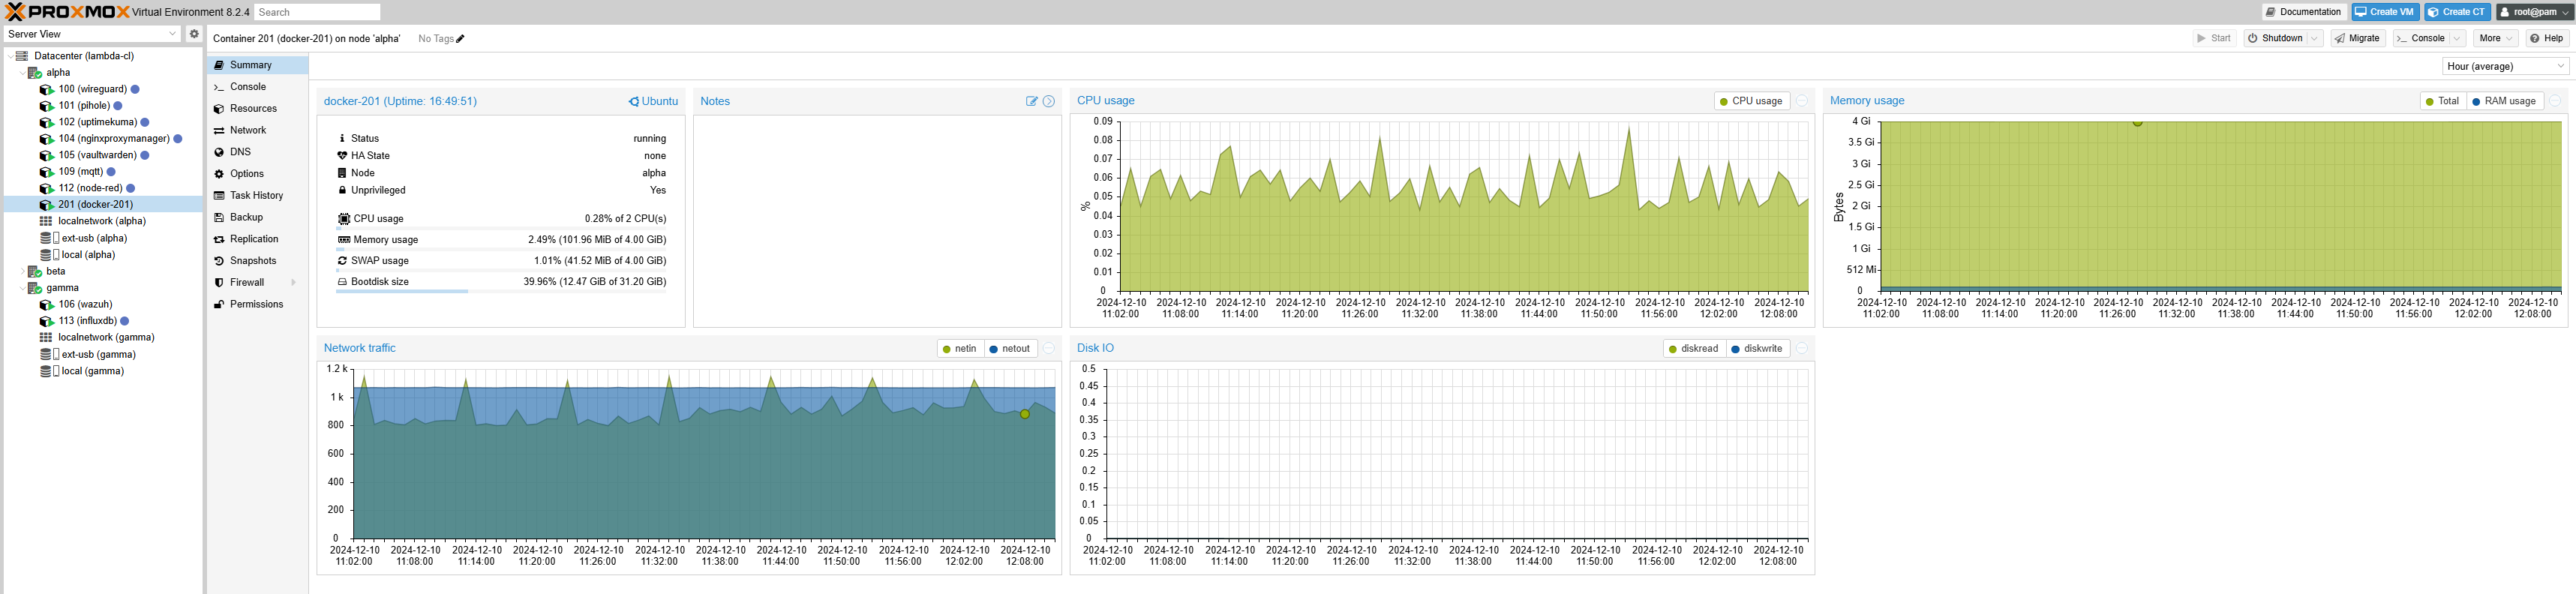The width and height of the screenshot is (2576, 594).
Task: Toggle the RAM usage series legend
Action: tap(2503, 101)
